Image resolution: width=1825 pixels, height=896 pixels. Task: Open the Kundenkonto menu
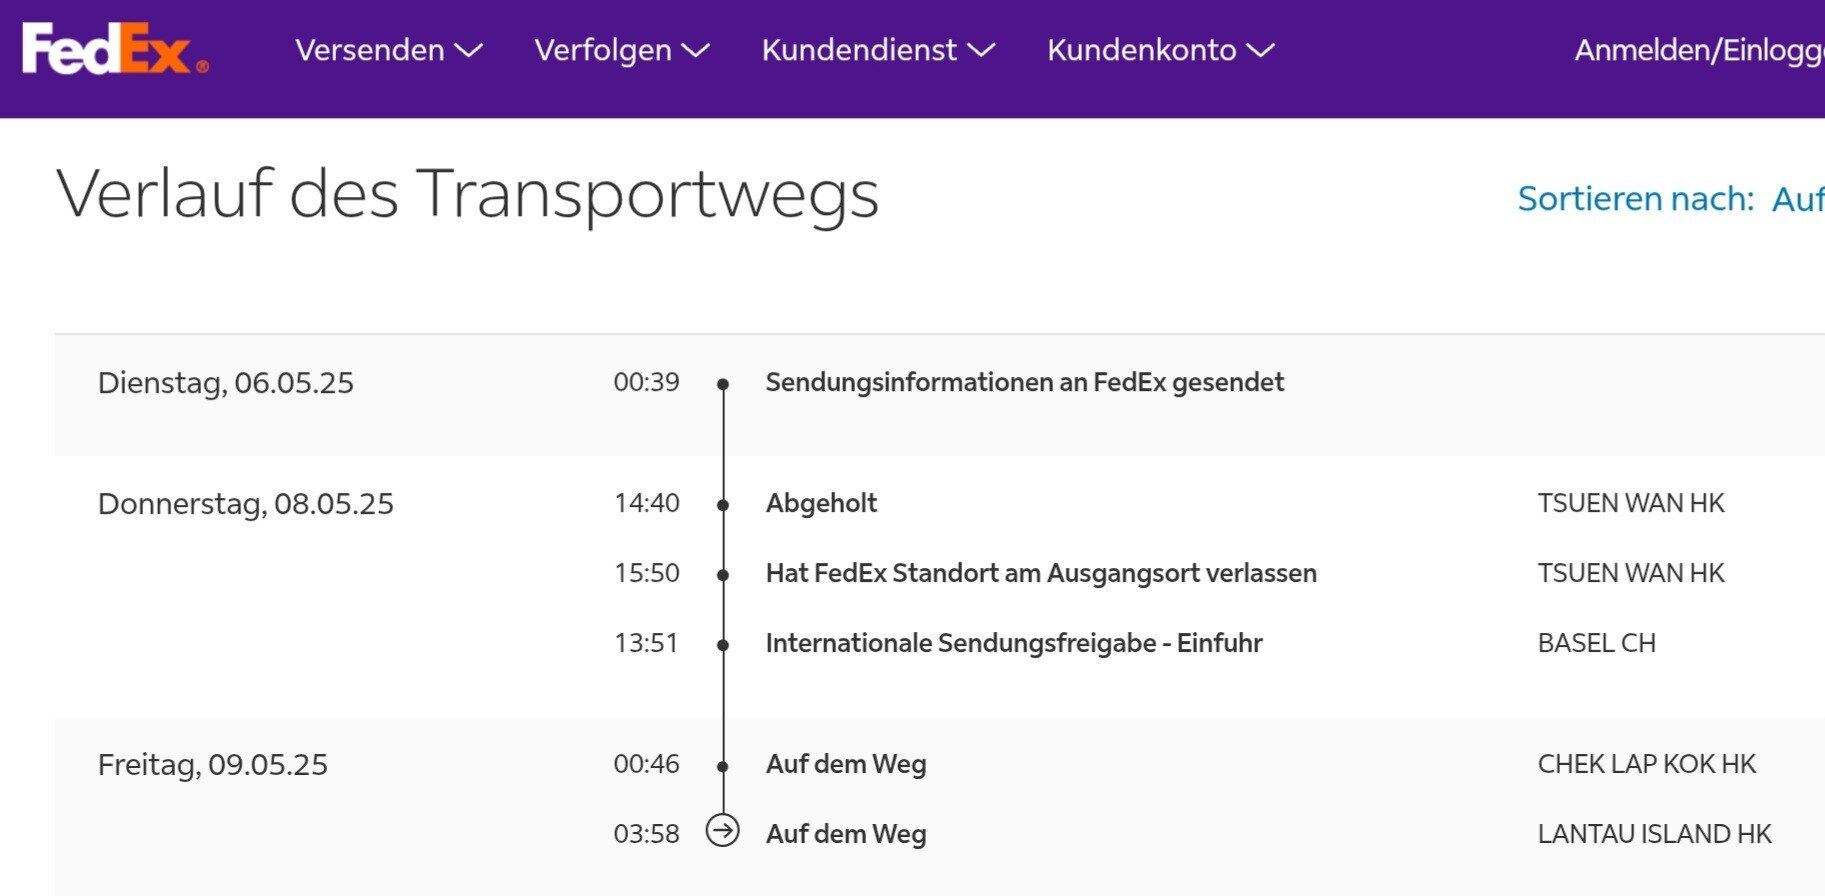1141,50
